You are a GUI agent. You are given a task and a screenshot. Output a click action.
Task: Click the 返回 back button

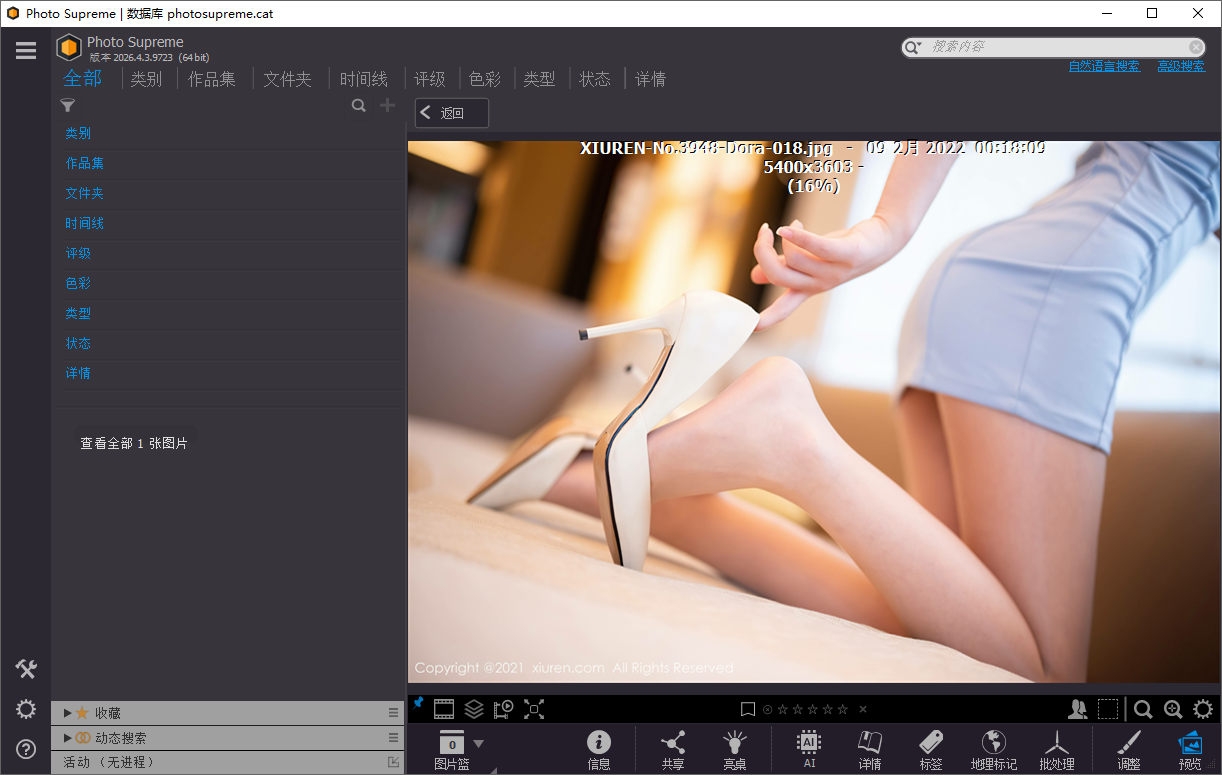tap(452, 113)
